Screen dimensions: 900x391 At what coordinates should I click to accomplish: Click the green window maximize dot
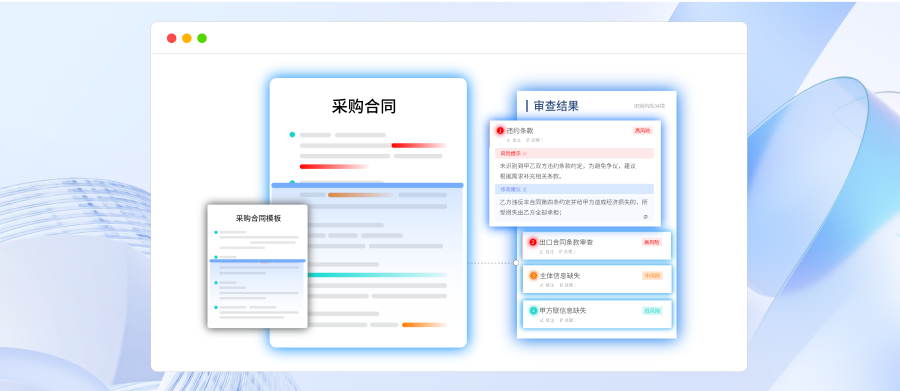(202, 38)
